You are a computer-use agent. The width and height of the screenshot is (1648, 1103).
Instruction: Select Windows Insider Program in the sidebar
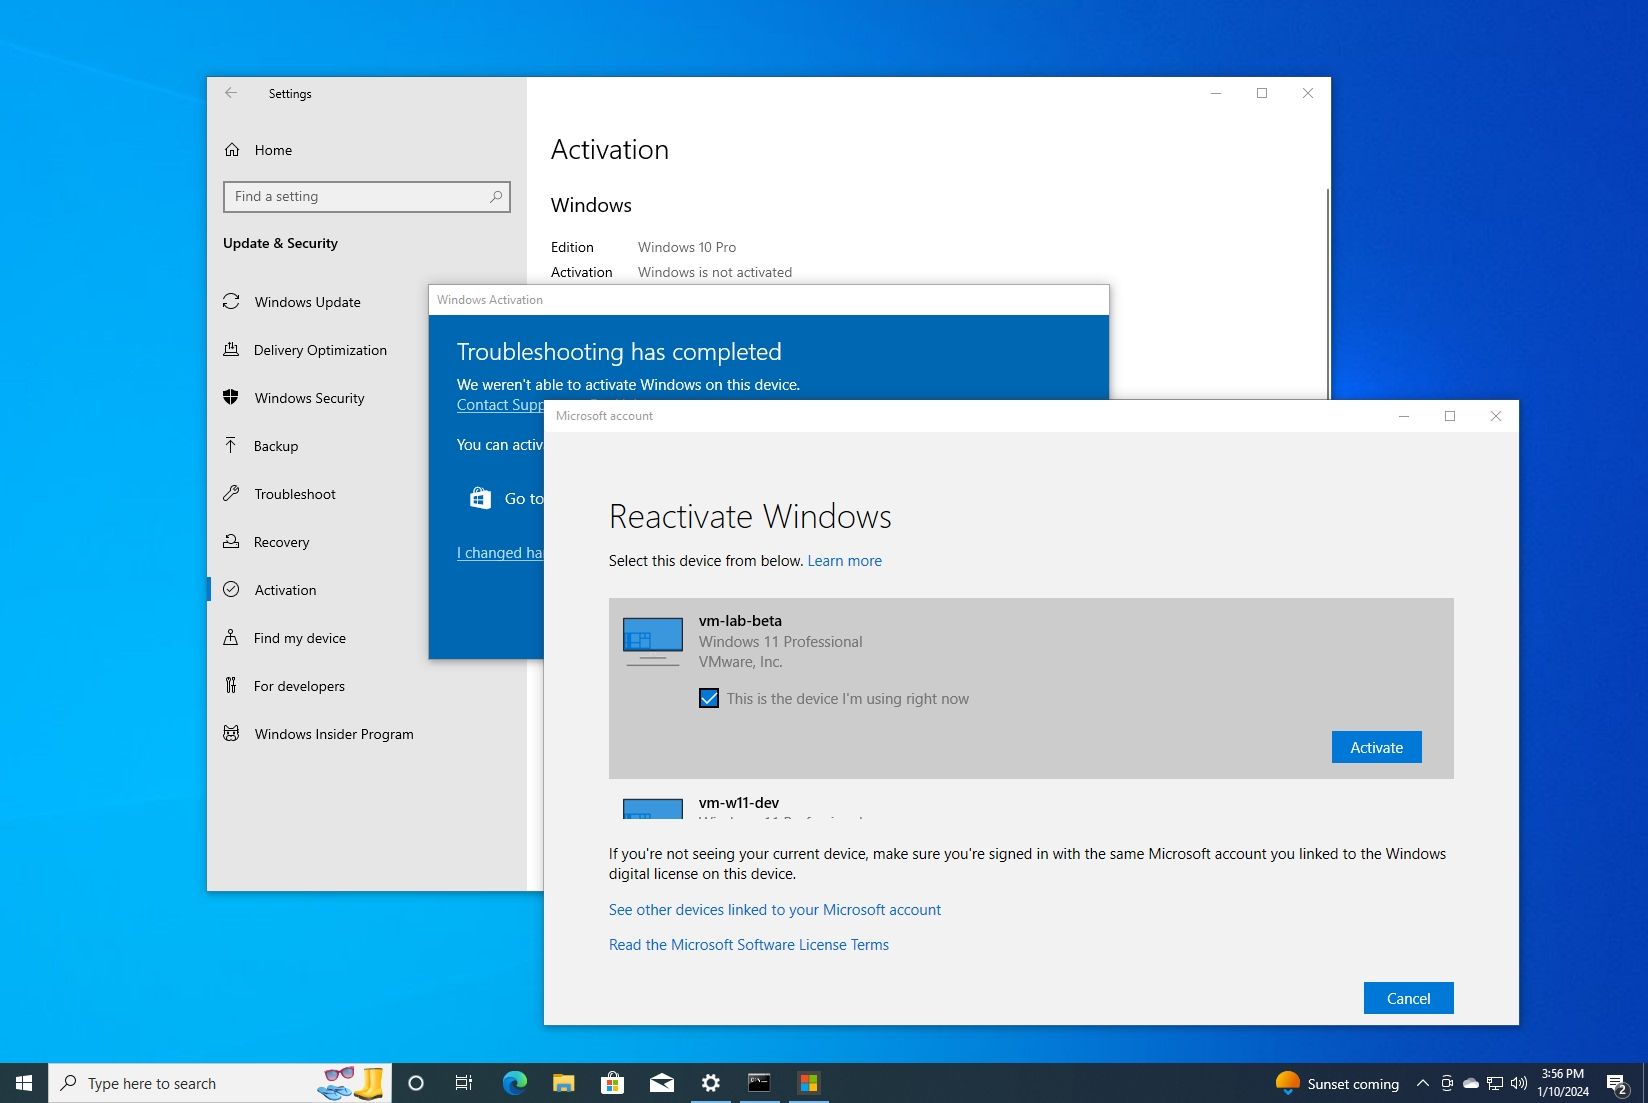pos(231,733)
